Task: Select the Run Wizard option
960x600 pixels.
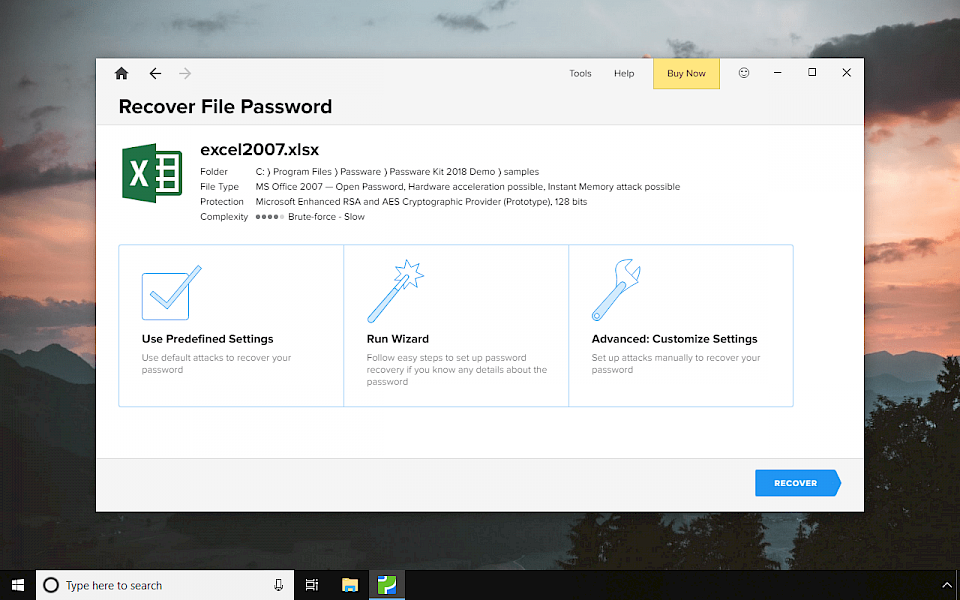Action: coord(456,326)
